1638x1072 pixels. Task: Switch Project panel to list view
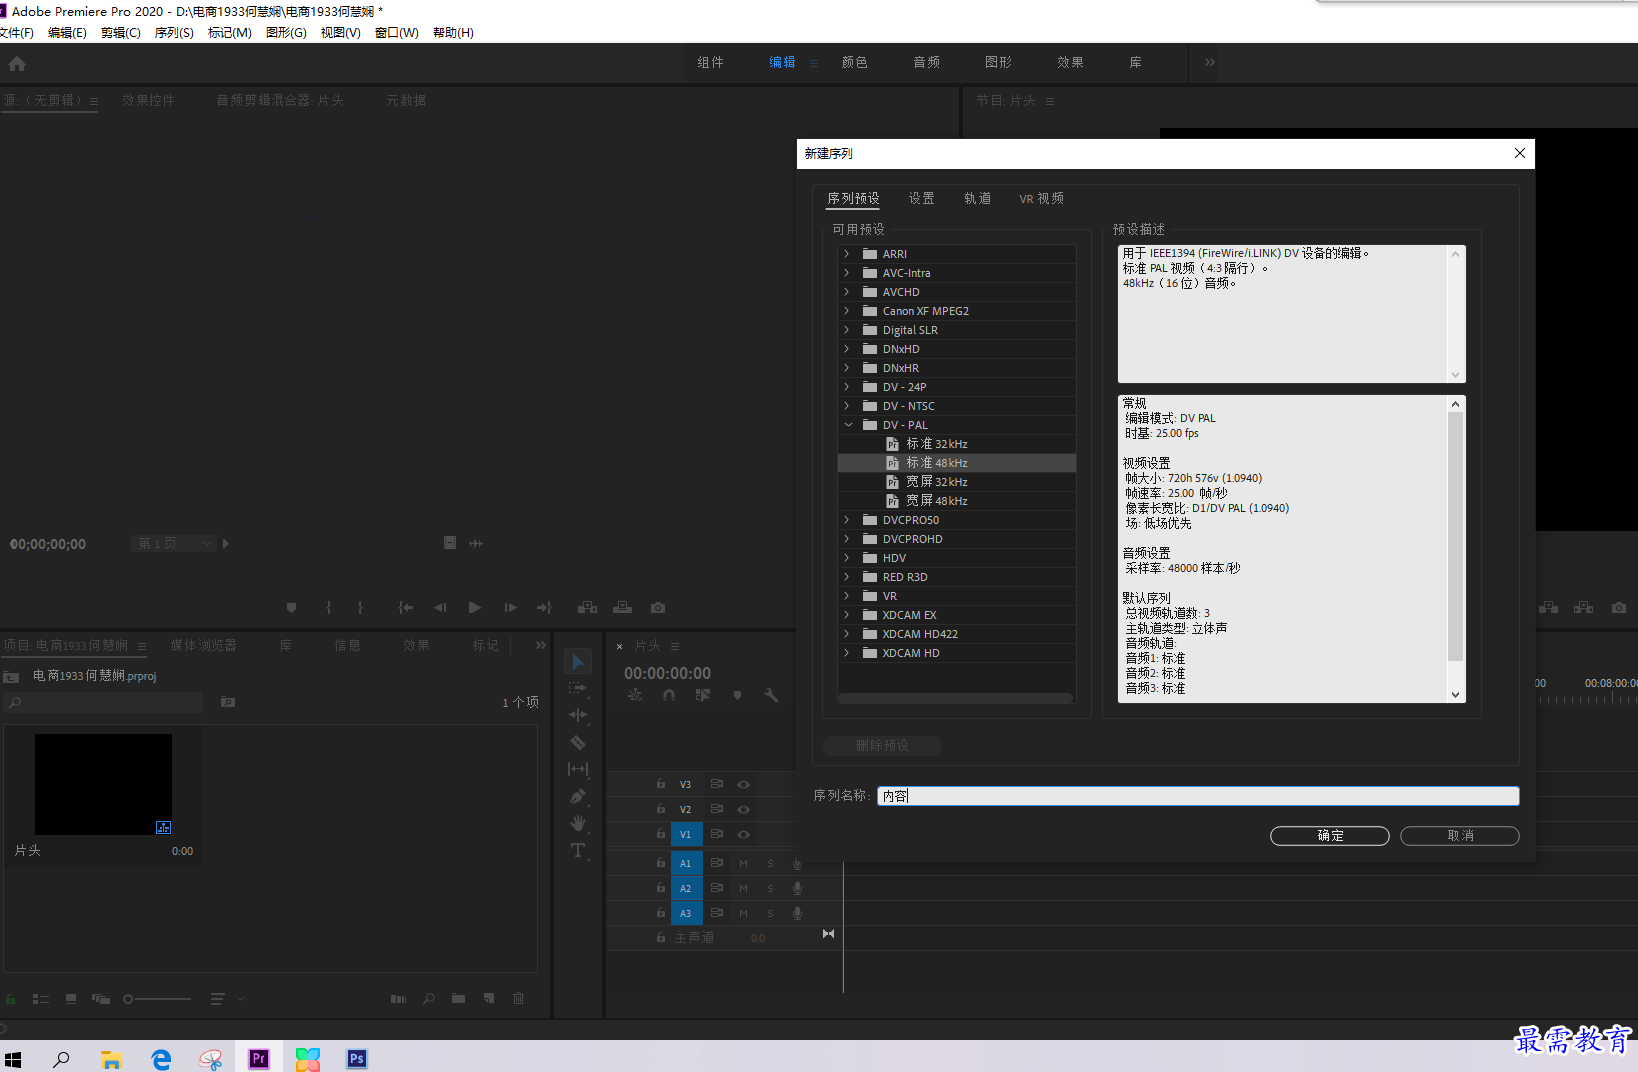41,998
